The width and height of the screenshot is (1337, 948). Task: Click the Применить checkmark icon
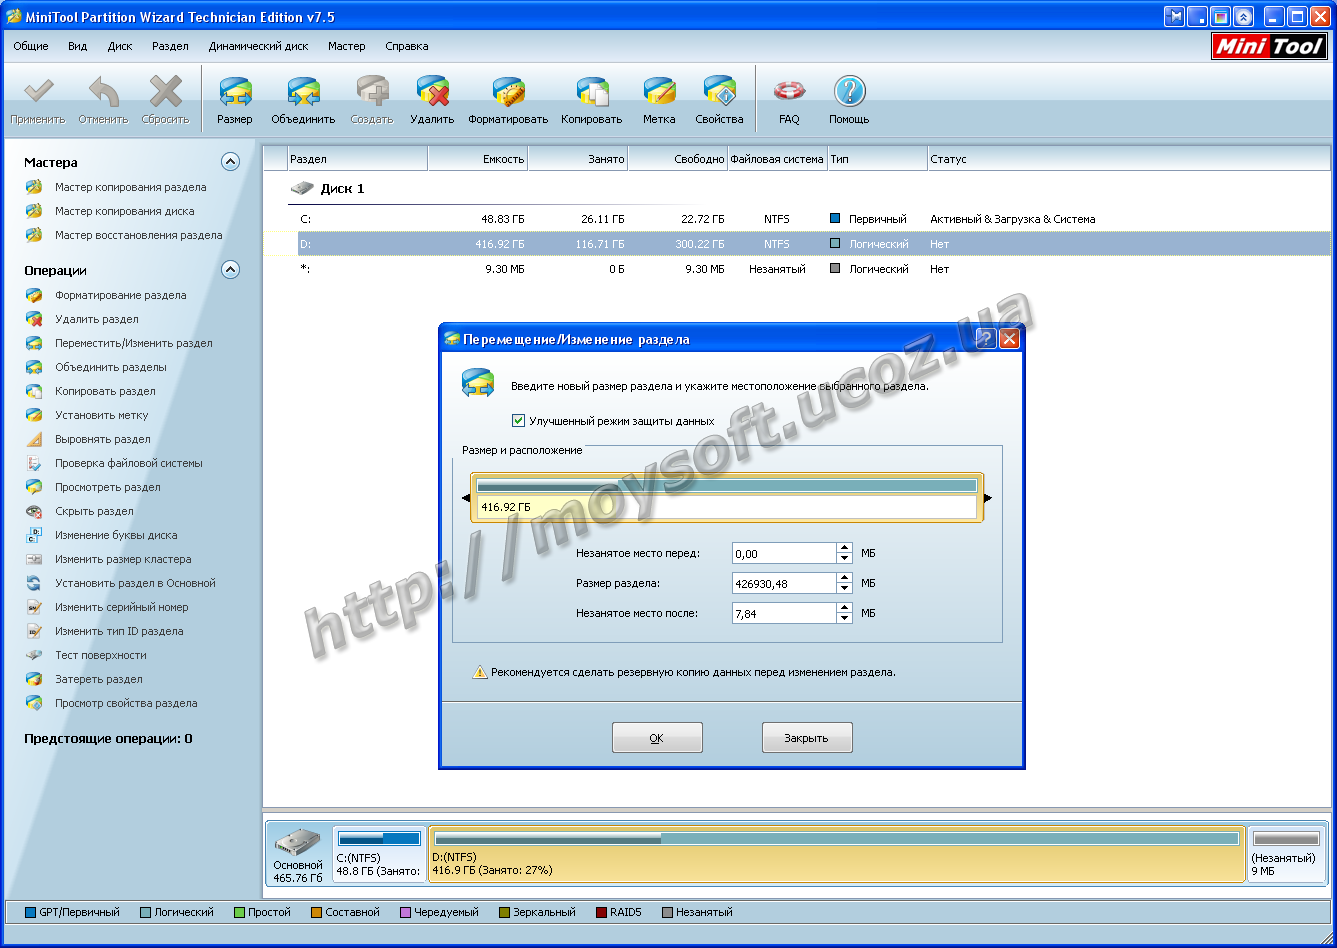click(38, 92)
